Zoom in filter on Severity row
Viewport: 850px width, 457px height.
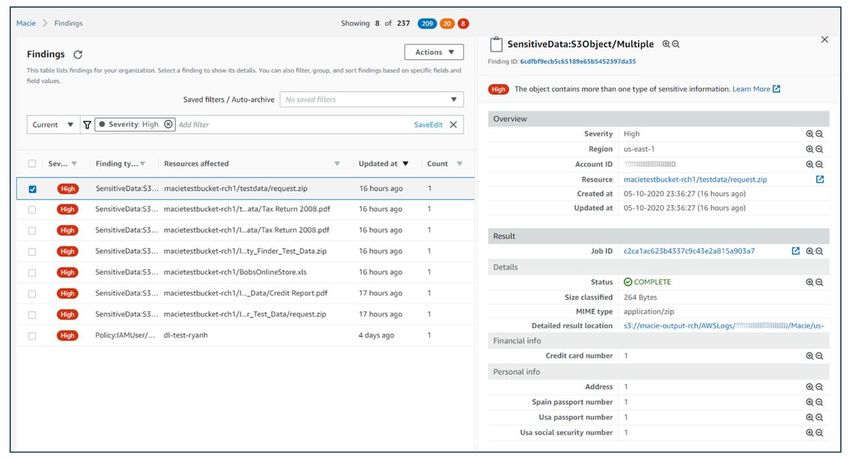[x=810, y=134]
